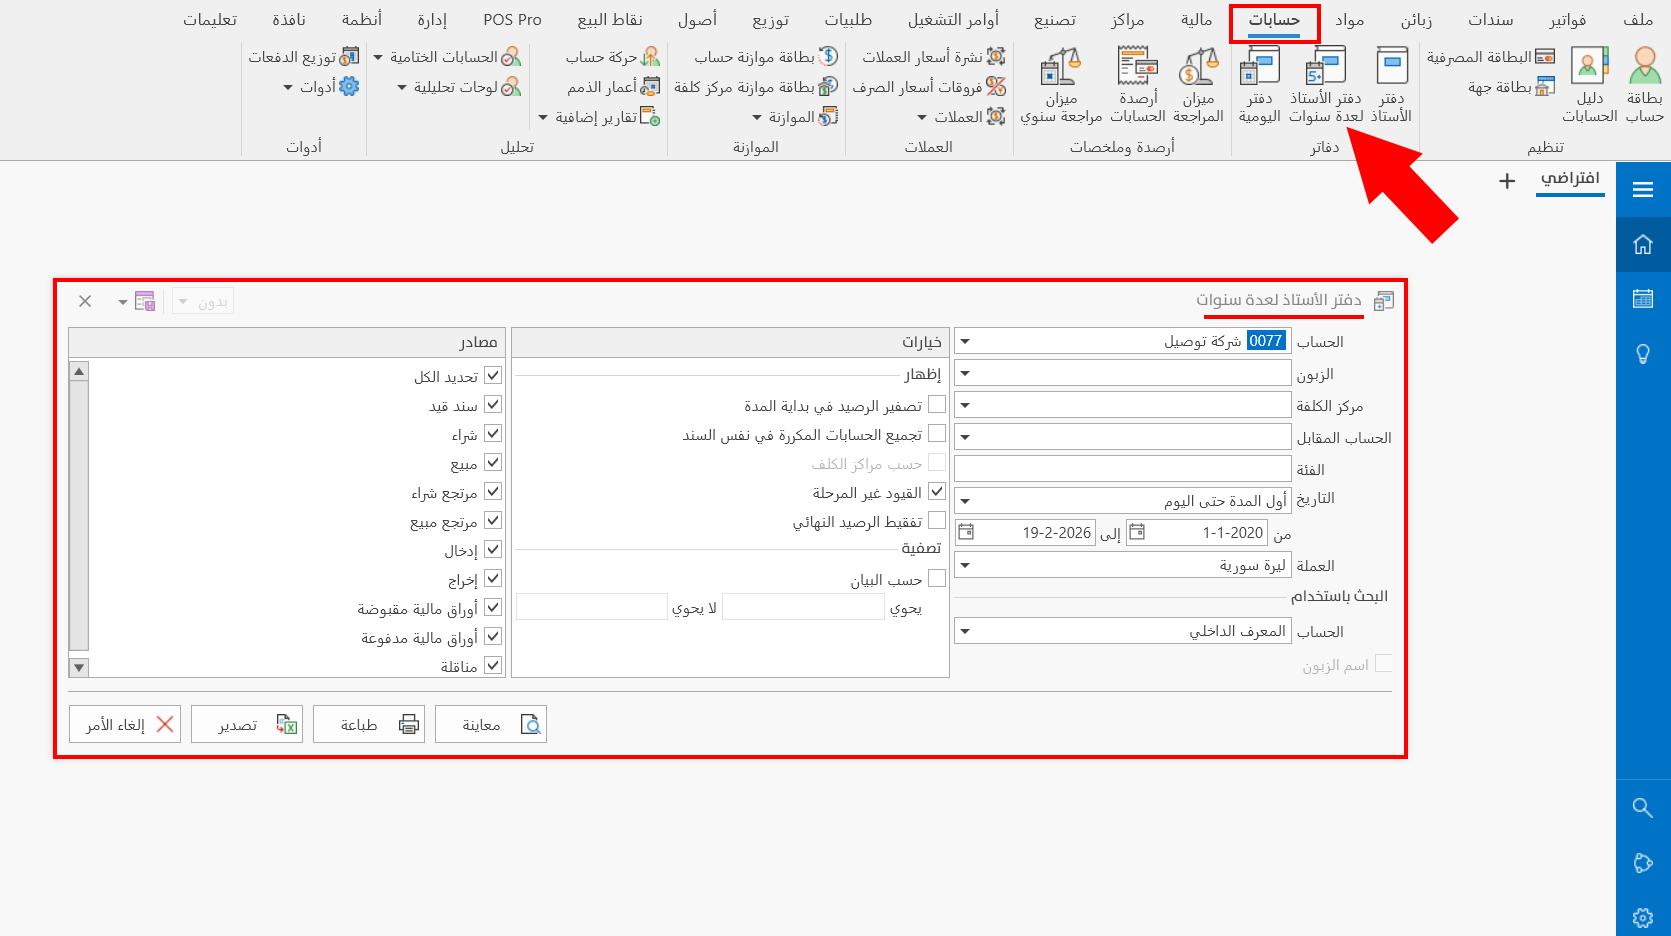Open بطاقة موازنة مركز كلفة
Viewport: 1671px width, 936px height.
756,87
